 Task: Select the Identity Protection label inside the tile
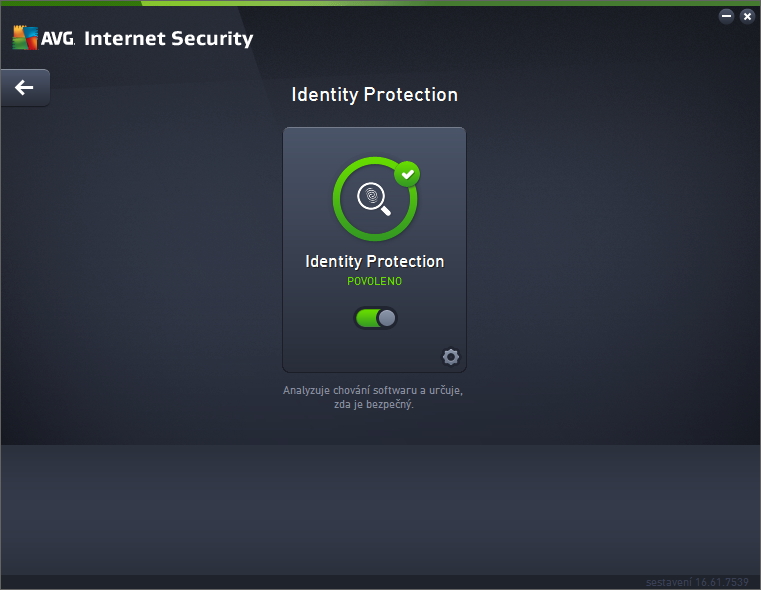[x=374, y=261]
